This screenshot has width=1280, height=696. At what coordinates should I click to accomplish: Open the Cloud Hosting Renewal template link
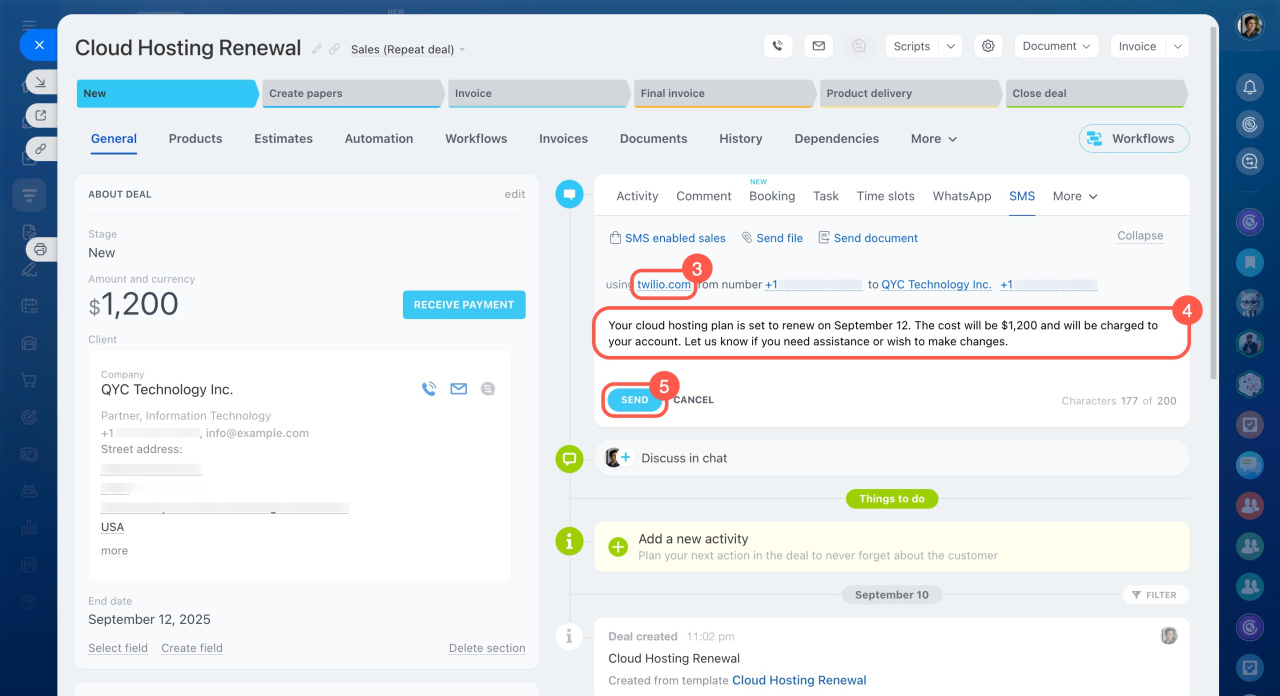point(799,680)
